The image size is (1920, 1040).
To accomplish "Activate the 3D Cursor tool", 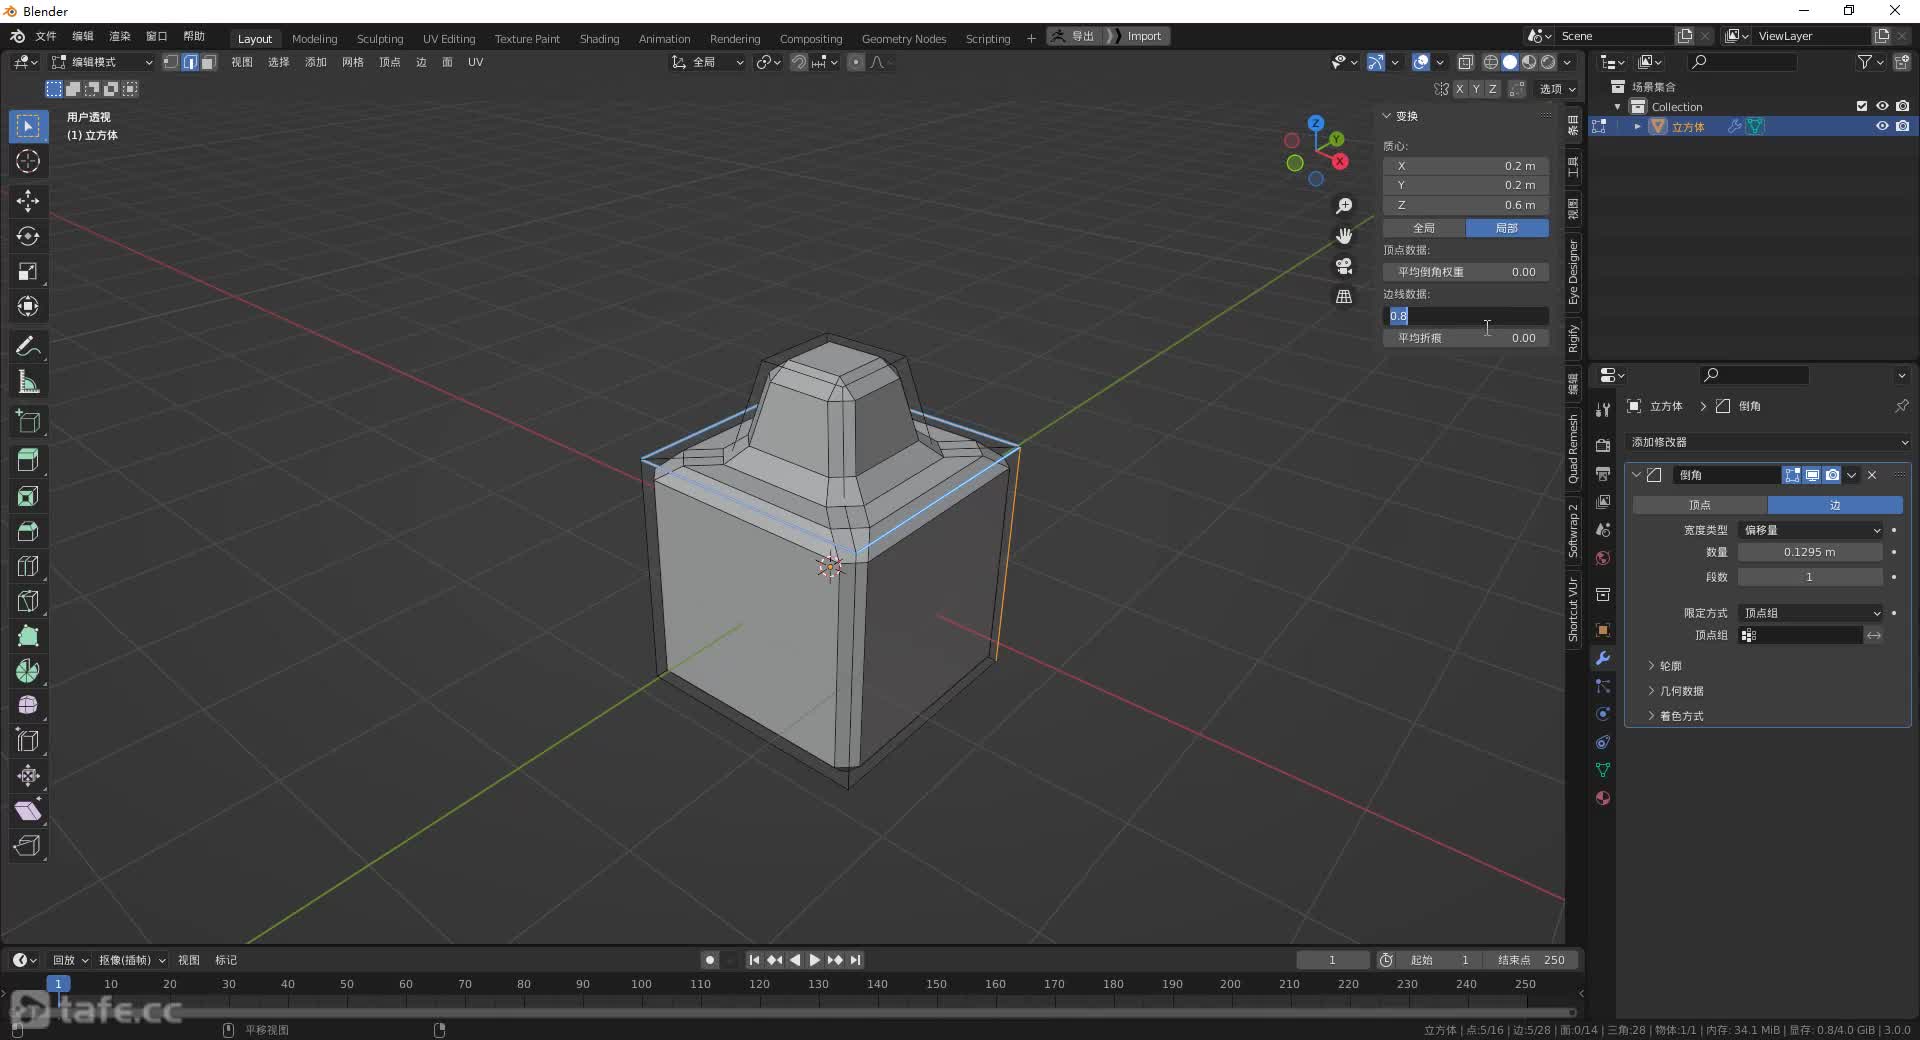I will click(28, 161).
